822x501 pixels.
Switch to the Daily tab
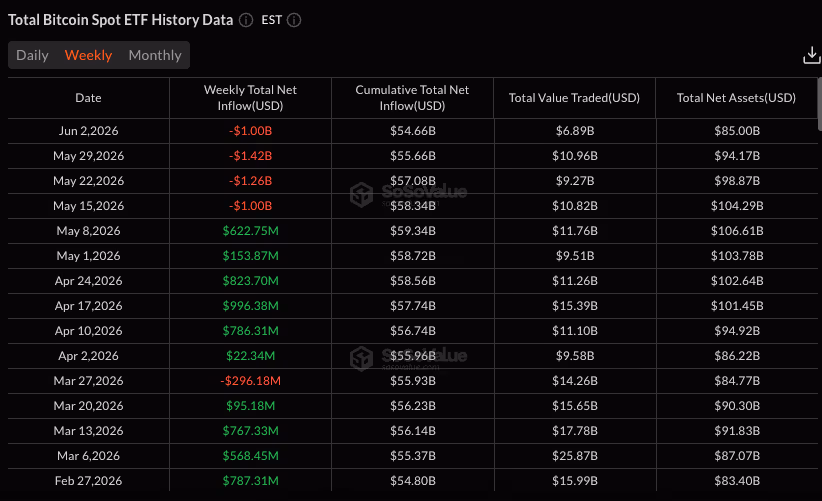point(33,55)
